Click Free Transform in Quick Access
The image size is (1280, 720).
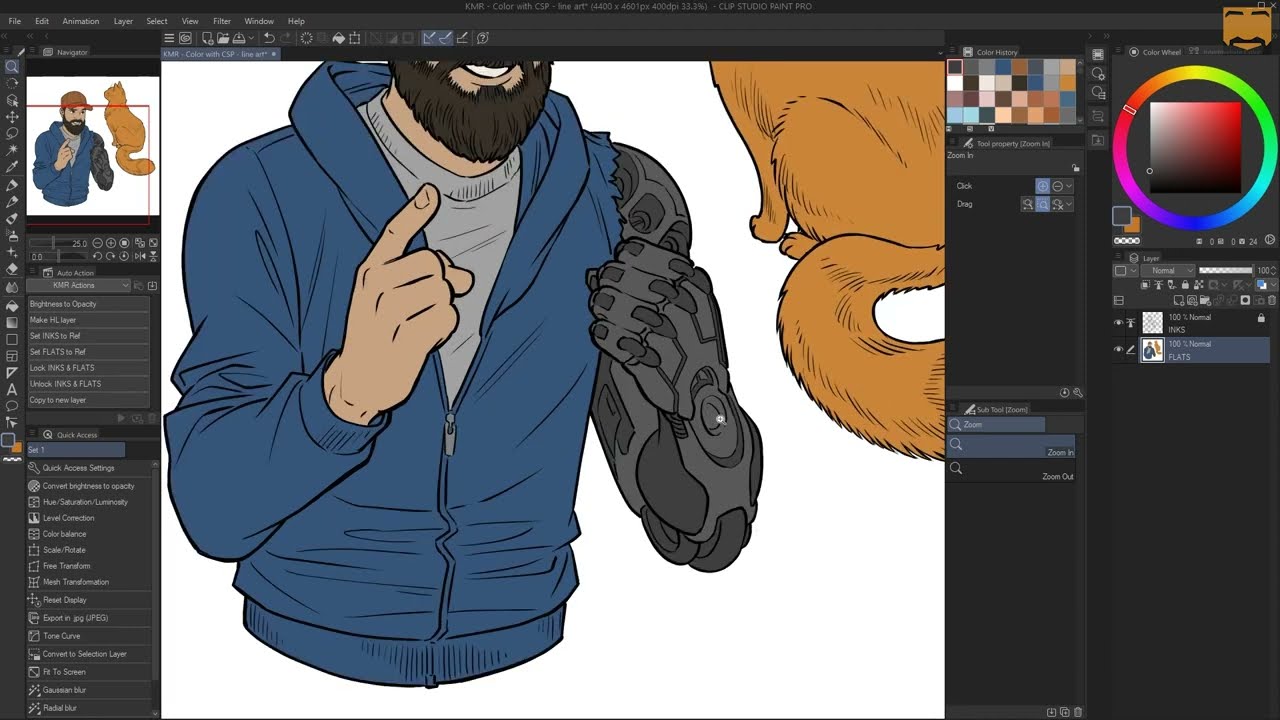click(x=89, y=566)
